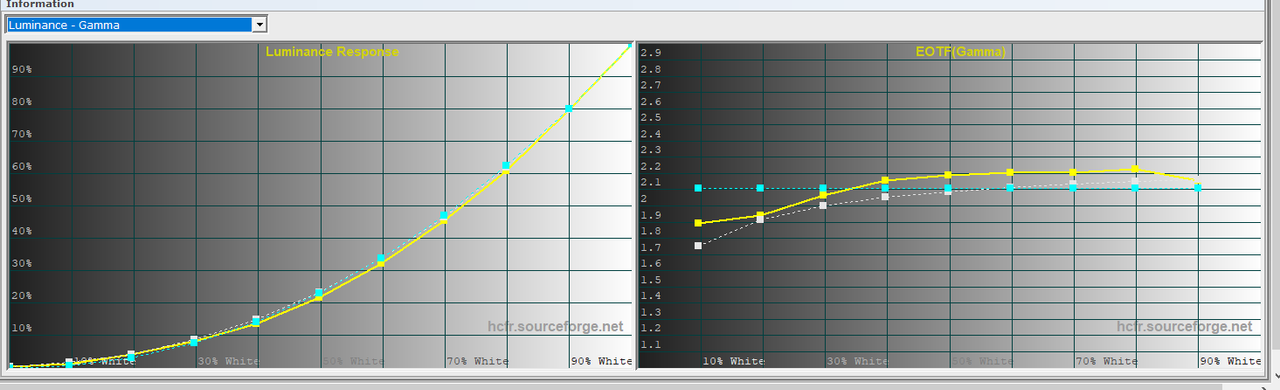The height and width of the screenshot is (390, 1280).
Task: Click '90% White' label in EOTF(Gamma) graph
Action: (1230, 361)
